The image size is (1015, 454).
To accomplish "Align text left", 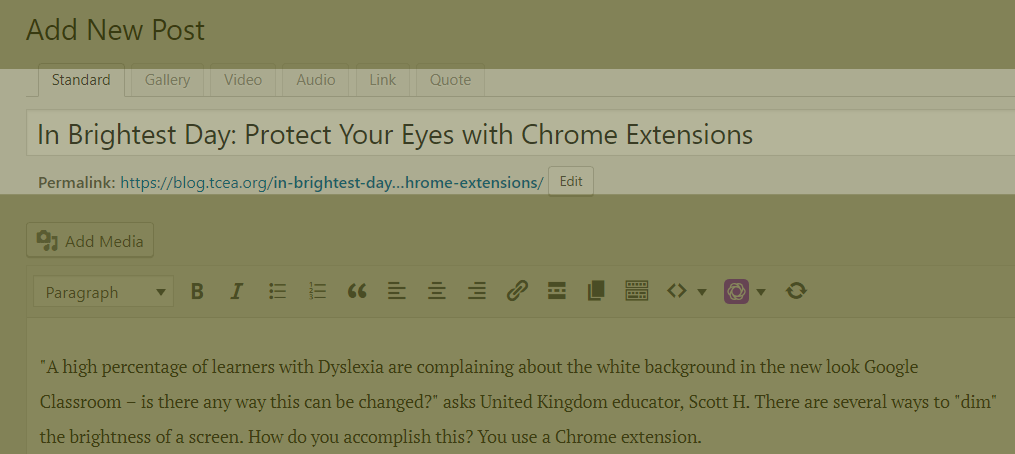I will [397, 291].
